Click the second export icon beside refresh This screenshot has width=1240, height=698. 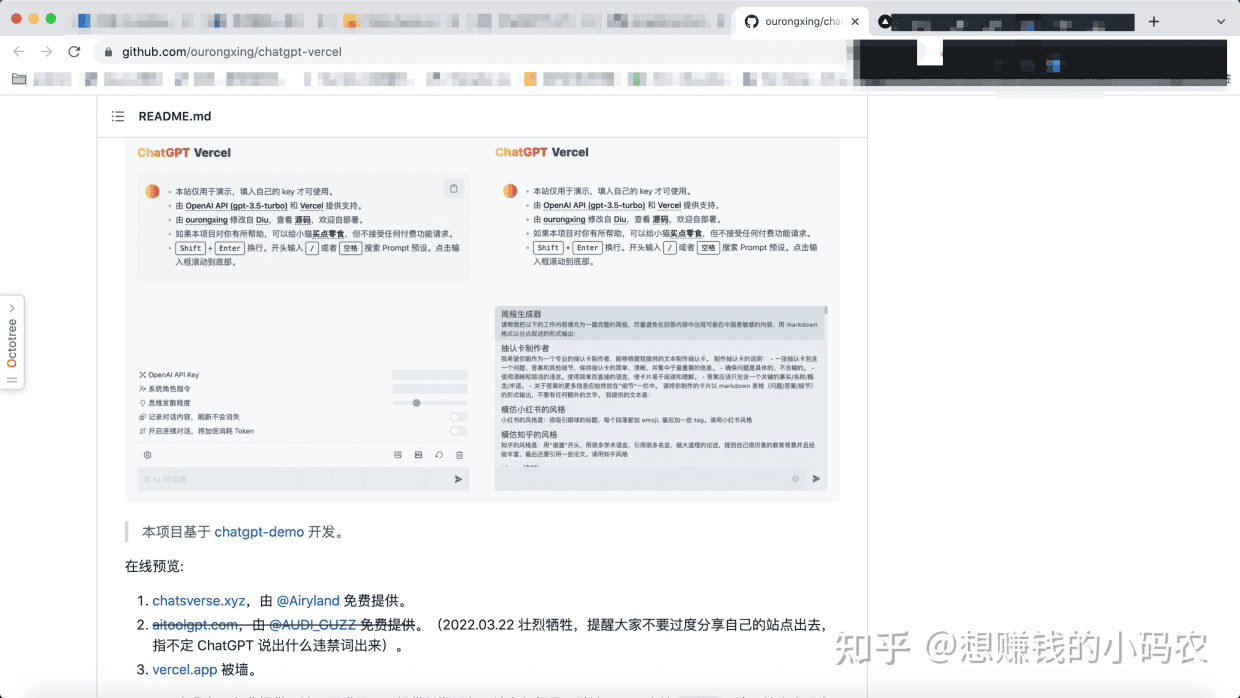click(418, 454)
